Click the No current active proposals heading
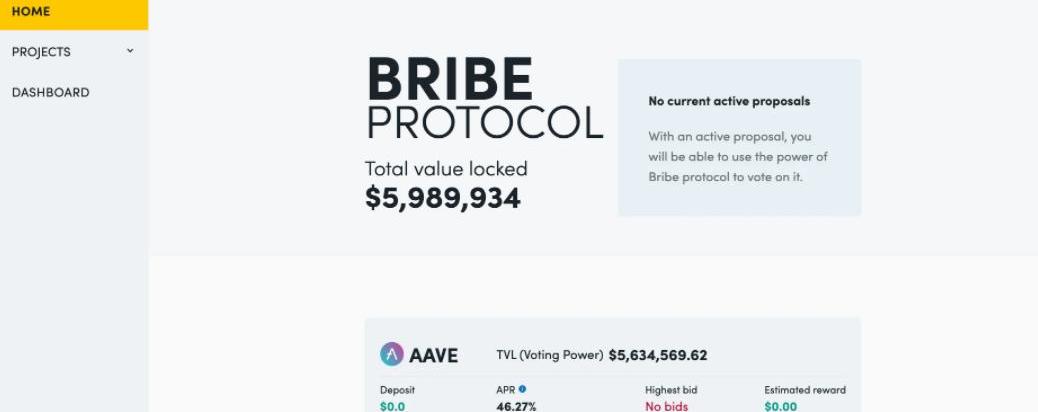The height and width of the screenshot is (412, 1038). tap(729, 101)
